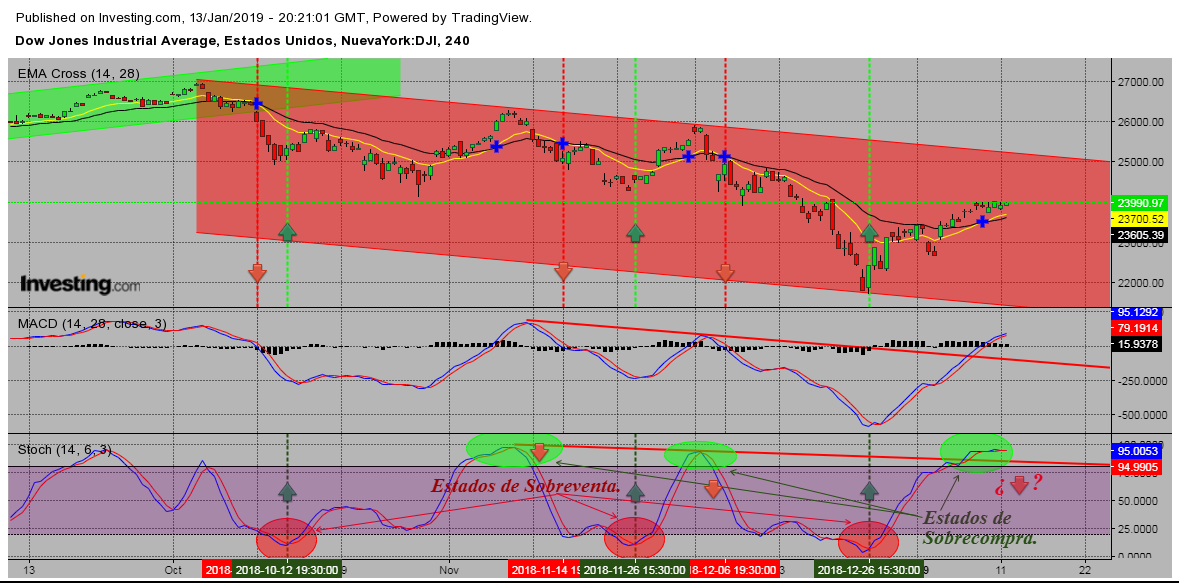Click the Estados de Sobreventa annotation text
1179x583 pixels.
click(526, 487)
